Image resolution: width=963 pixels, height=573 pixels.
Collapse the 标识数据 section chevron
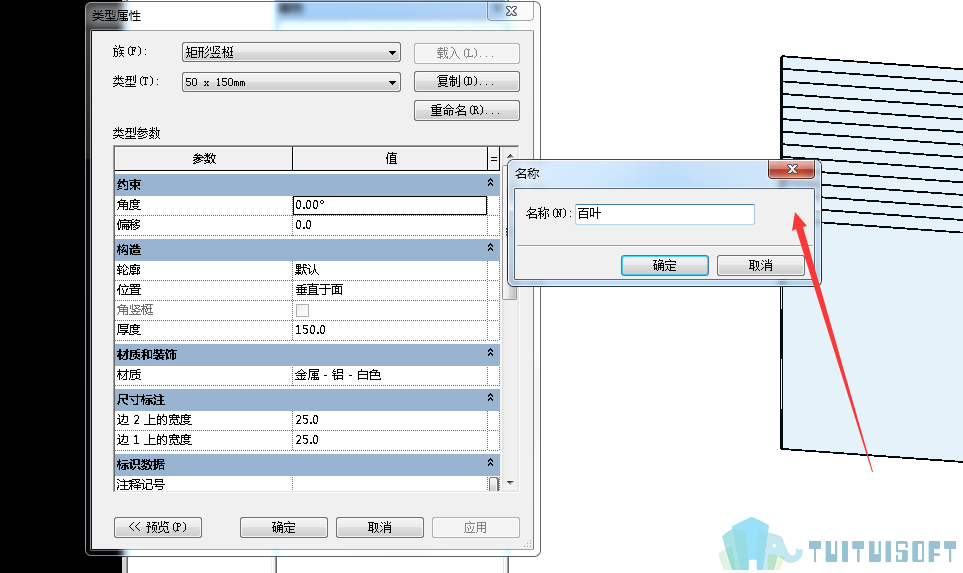(x=490, y=463)
